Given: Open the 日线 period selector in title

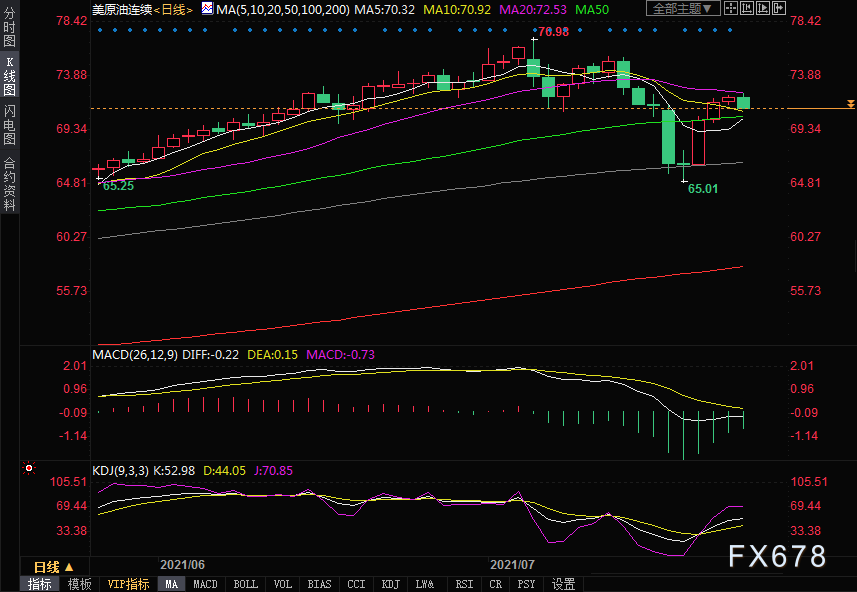Looking at the screenshot, I should click(173, 9).
